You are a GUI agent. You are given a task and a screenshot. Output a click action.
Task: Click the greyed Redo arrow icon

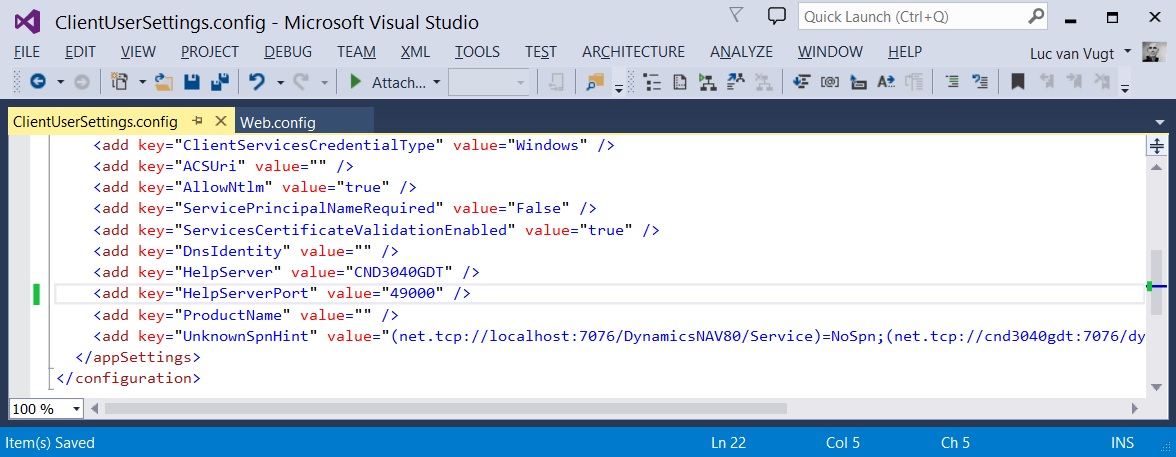302,82
